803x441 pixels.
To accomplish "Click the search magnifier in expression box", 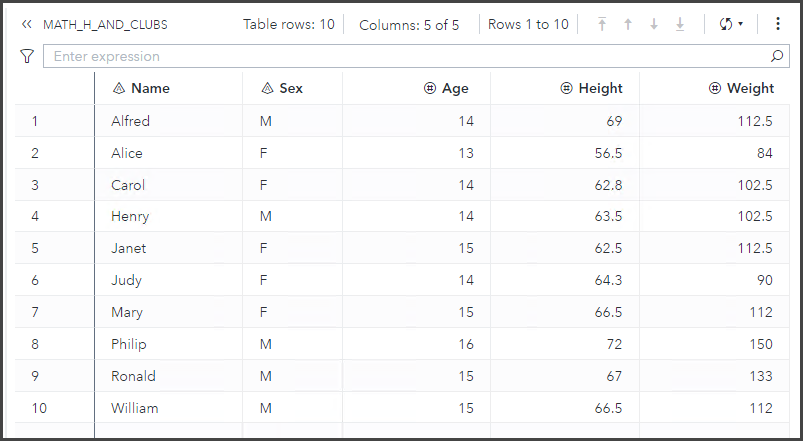I will 777,57.
